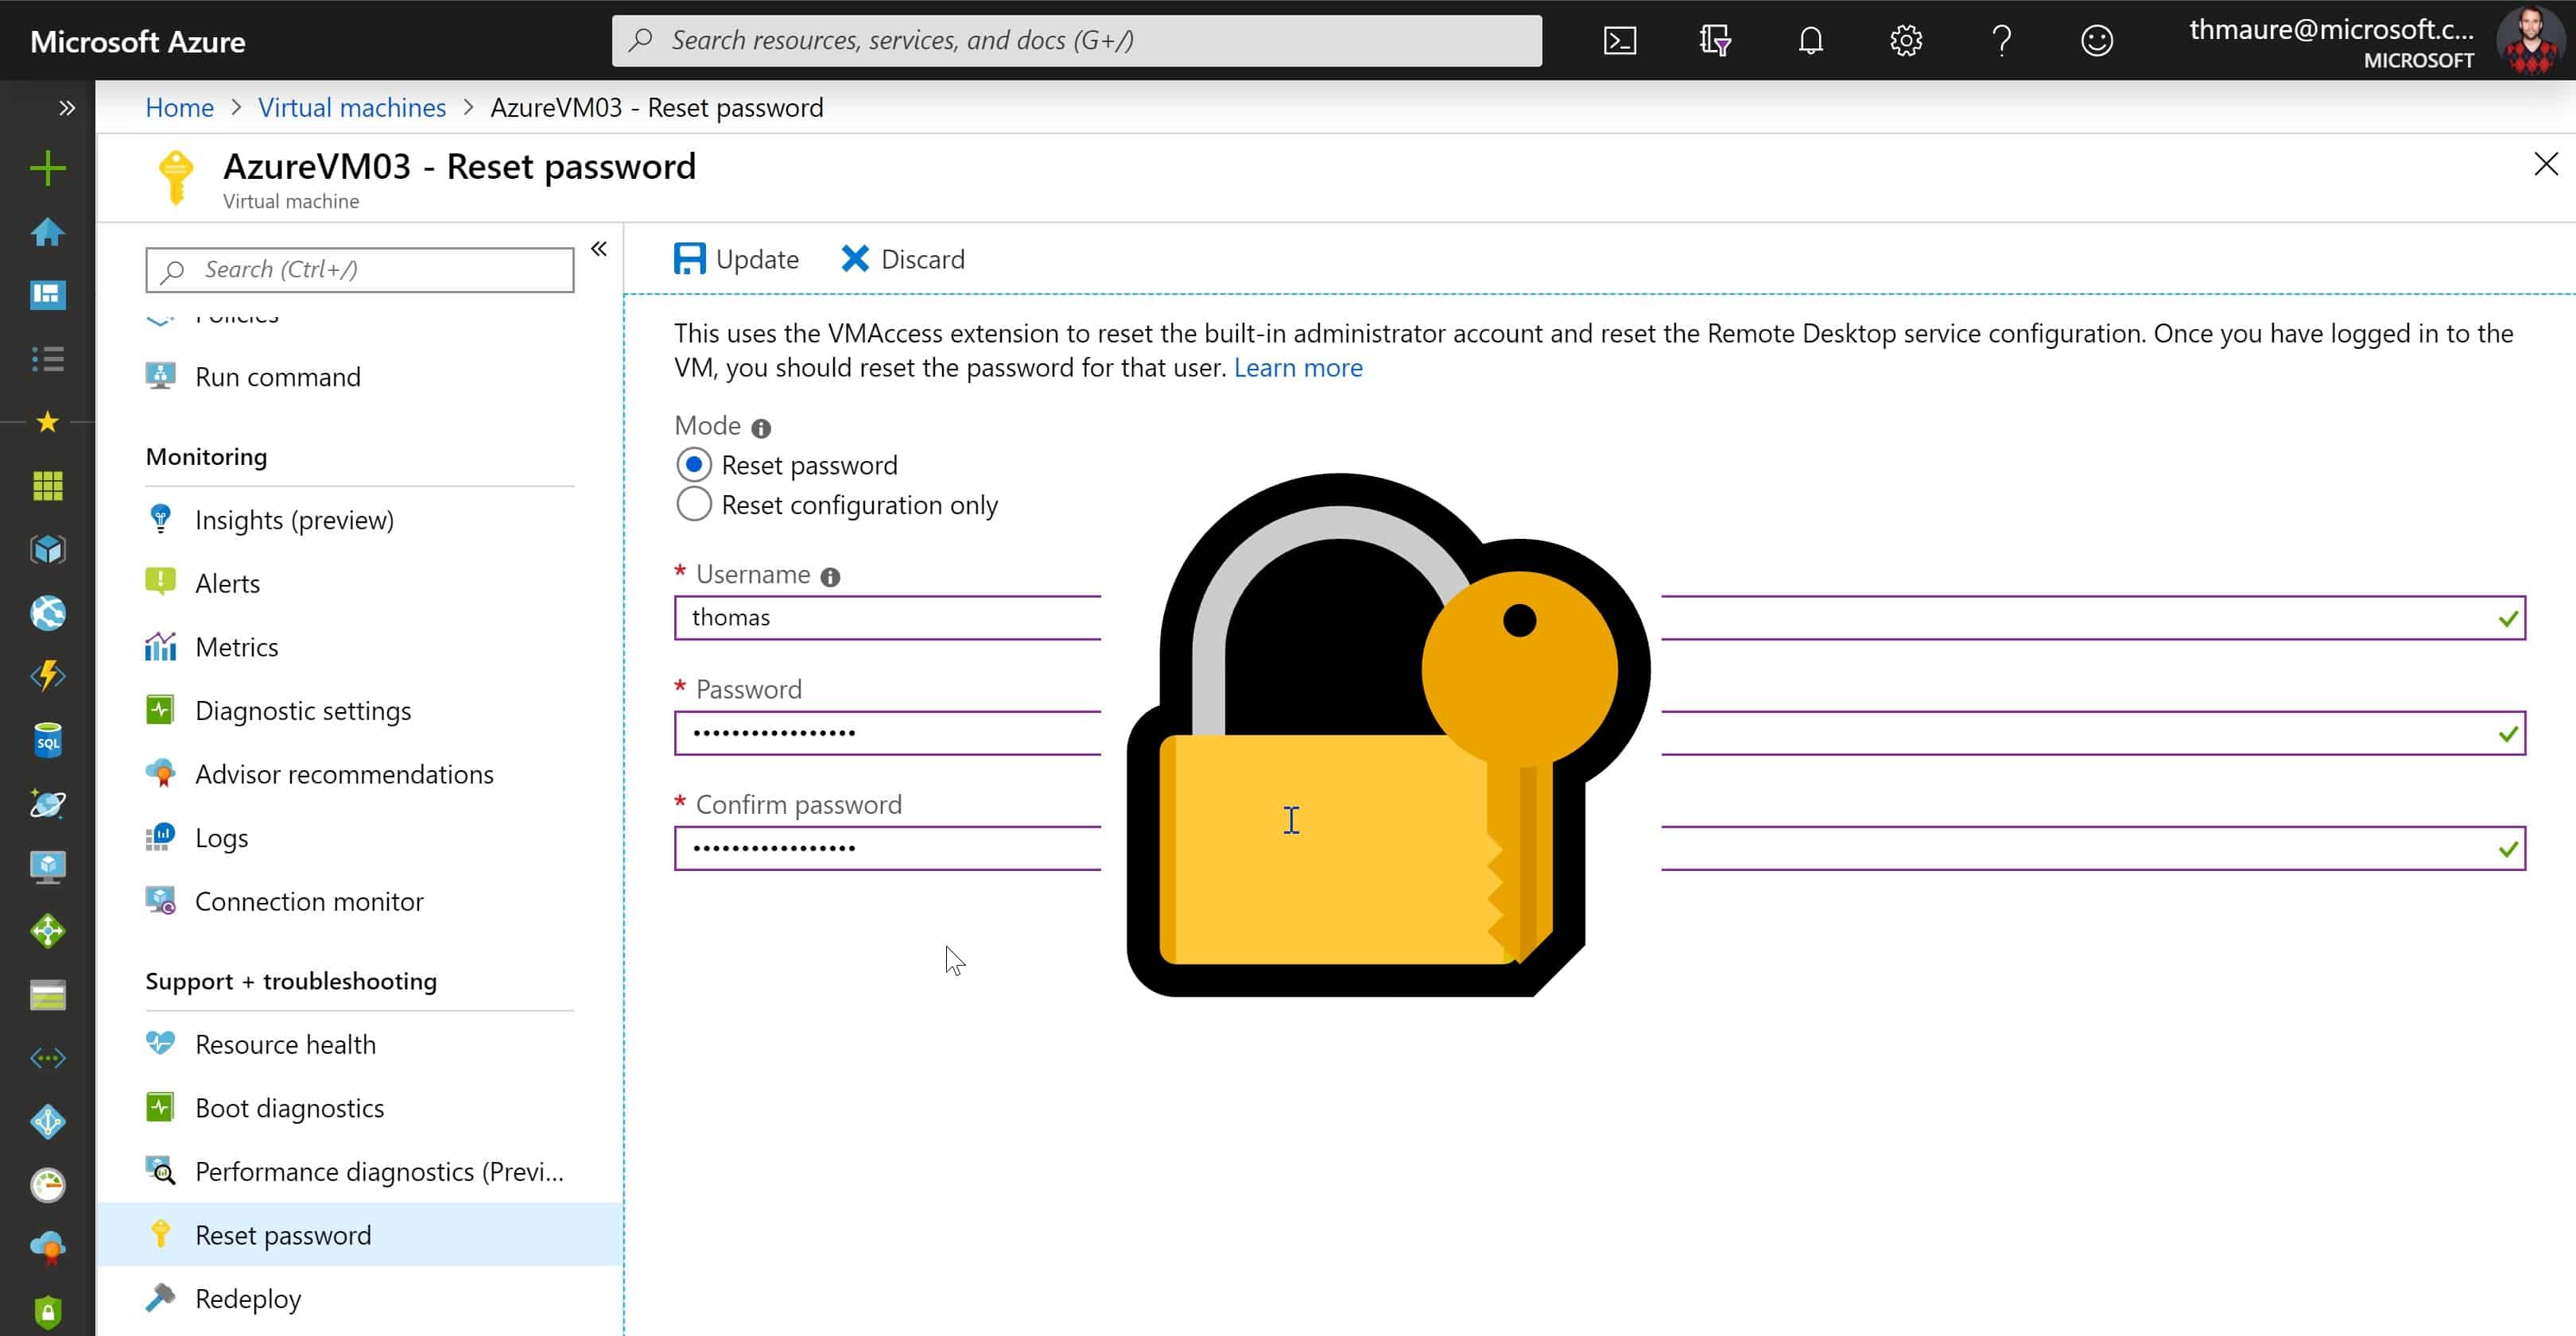2576x1336 pixels.
Task: Click the Learn more link
Action: point(1298,366)
